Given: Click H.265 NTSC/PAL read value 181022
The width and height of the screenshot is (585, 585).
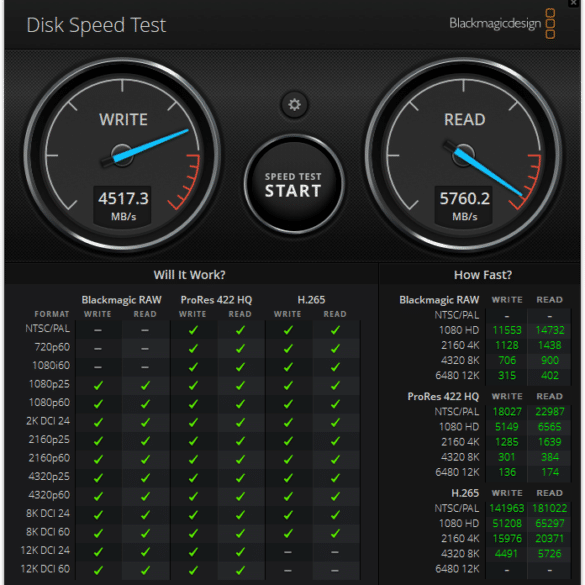Looking at the screenshot, I should (550, 509).
